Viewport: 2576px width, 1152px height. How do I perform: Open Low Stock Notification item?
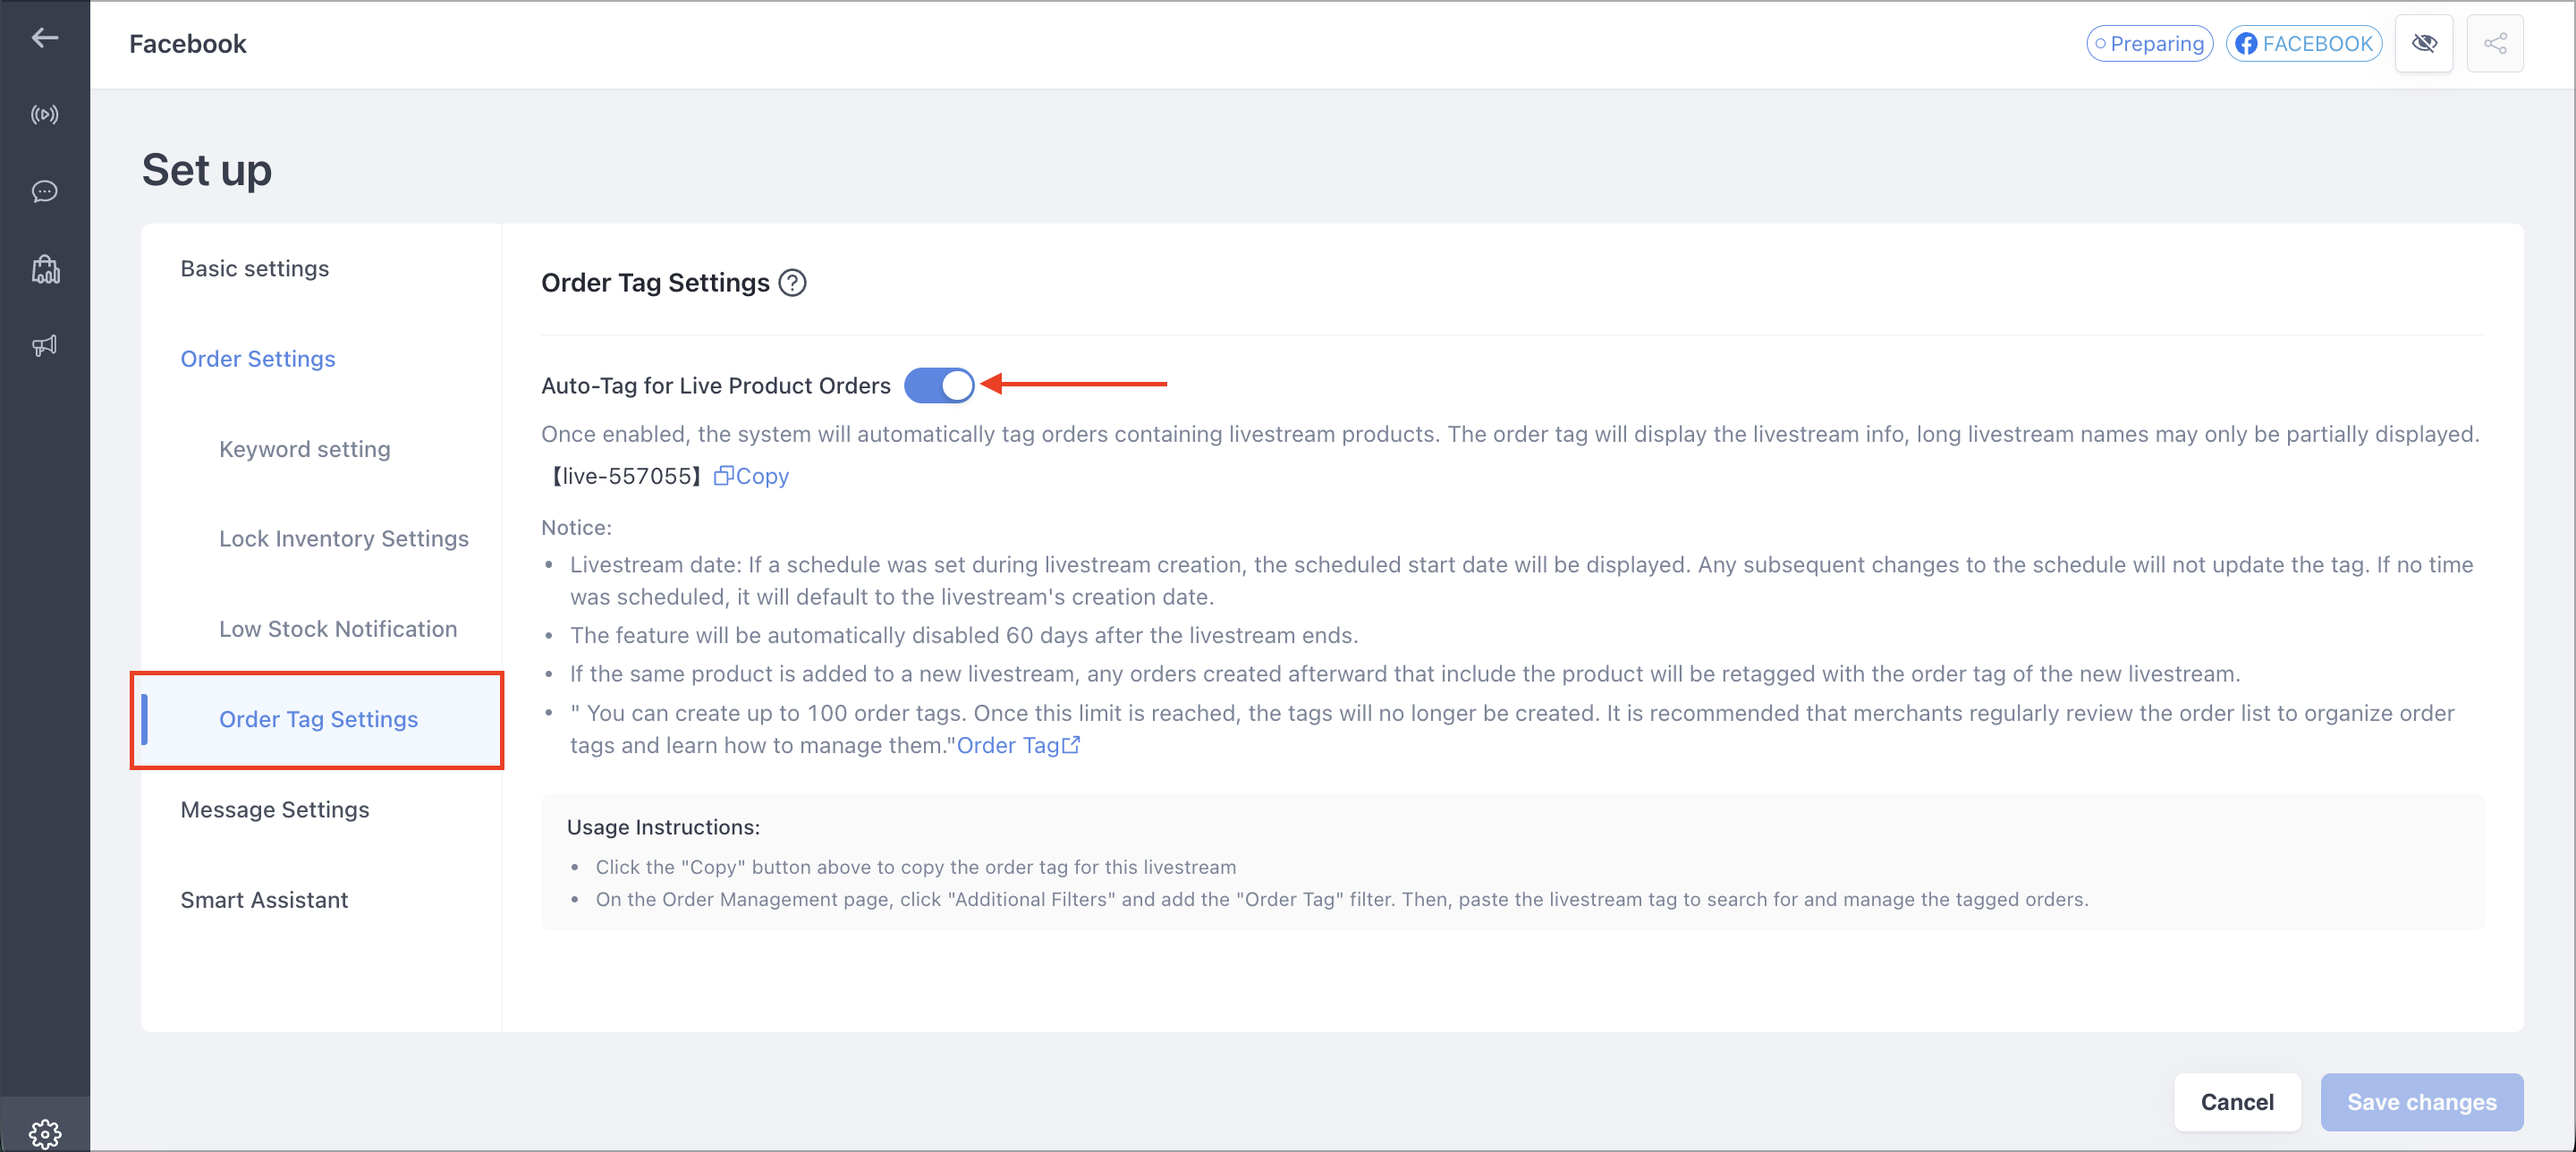pyautogui.click(x=338, y=629)
